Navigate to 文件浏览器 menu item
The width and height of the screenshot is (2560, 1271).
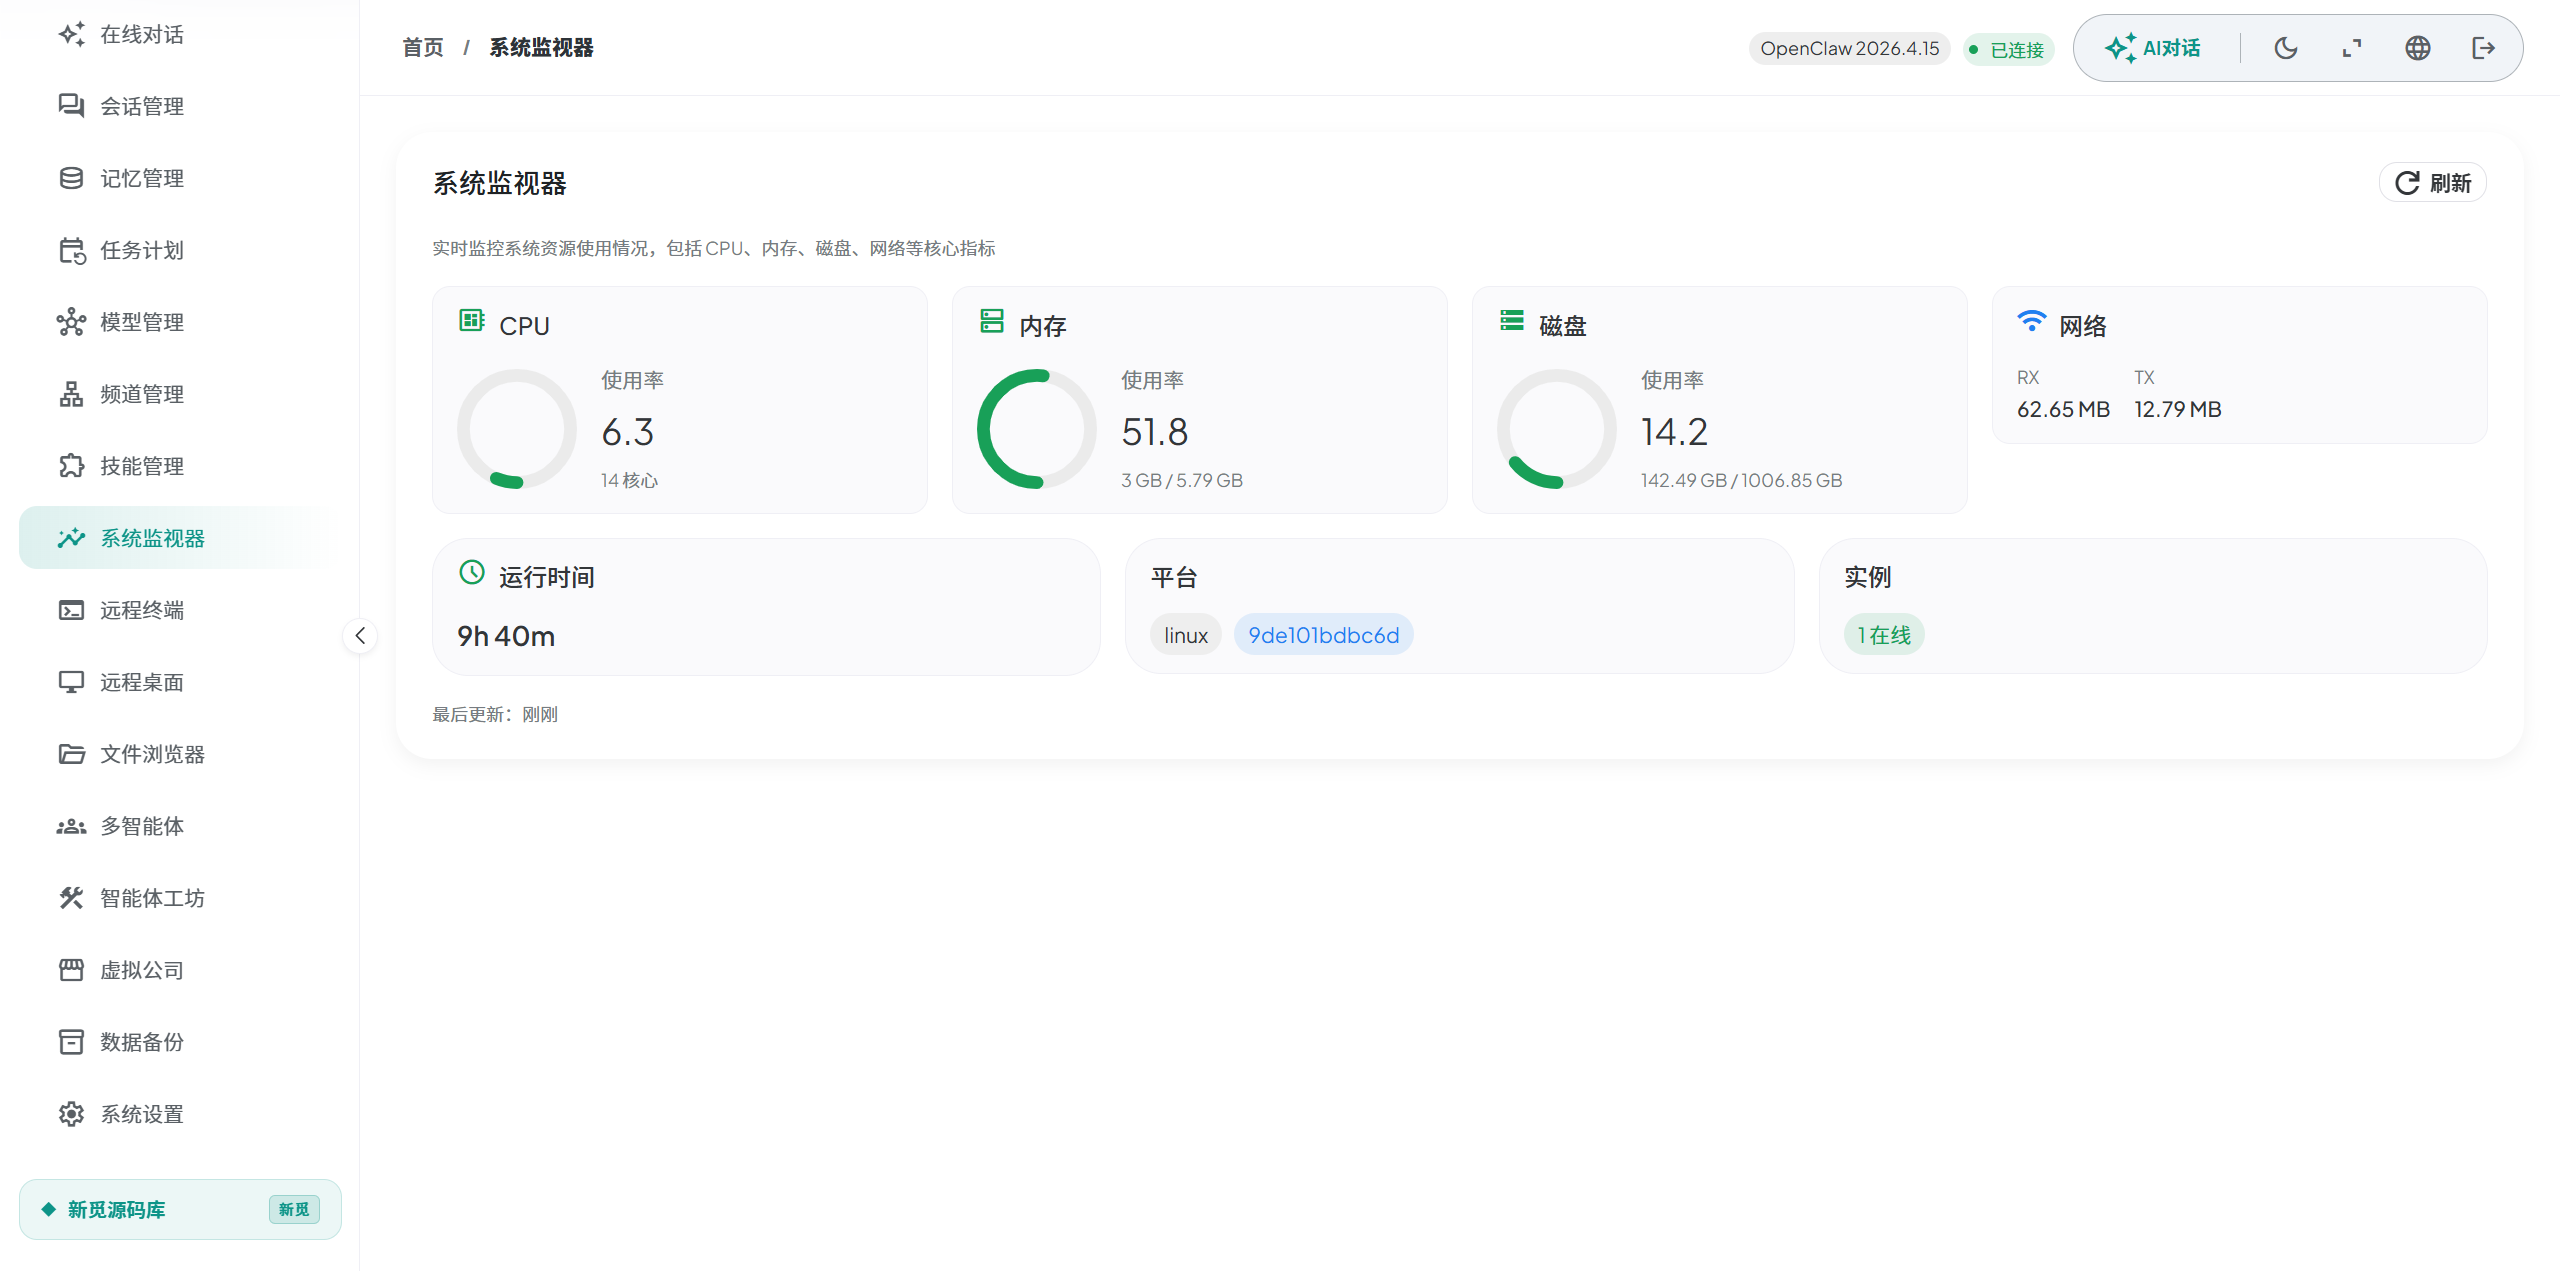pyautogui.click(x=152, y=754)
